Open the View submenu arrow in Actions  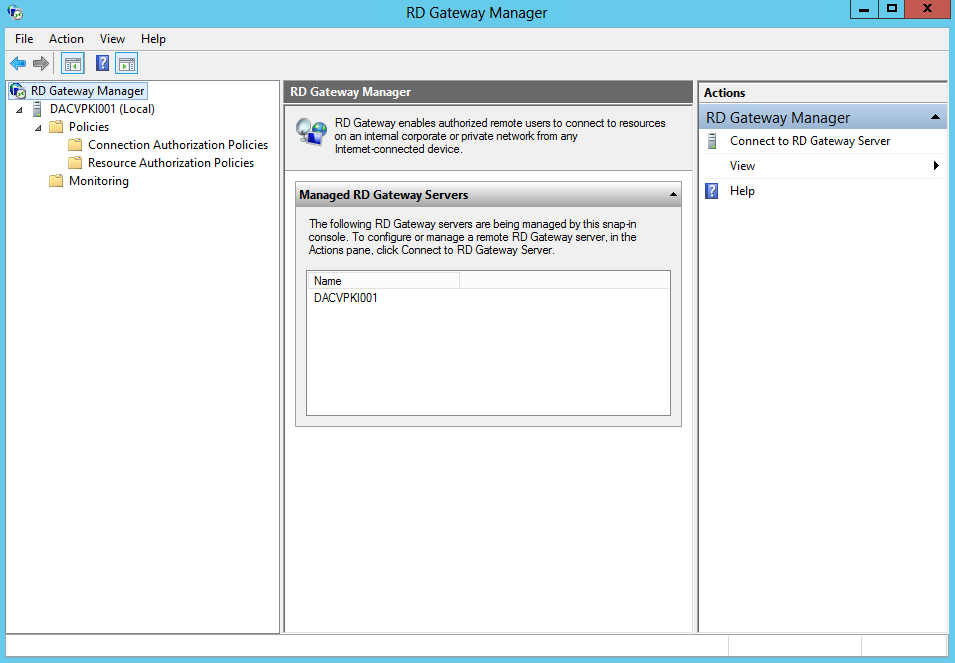[x=936, y=166]
